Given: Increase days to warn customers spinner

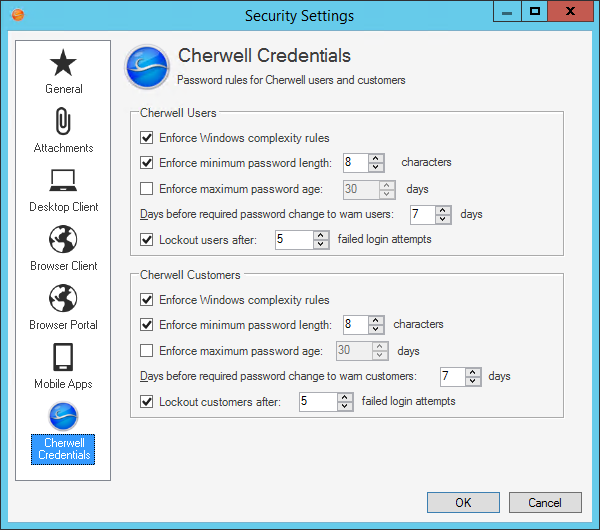Looking at the screenshot, I should (474, 372).
